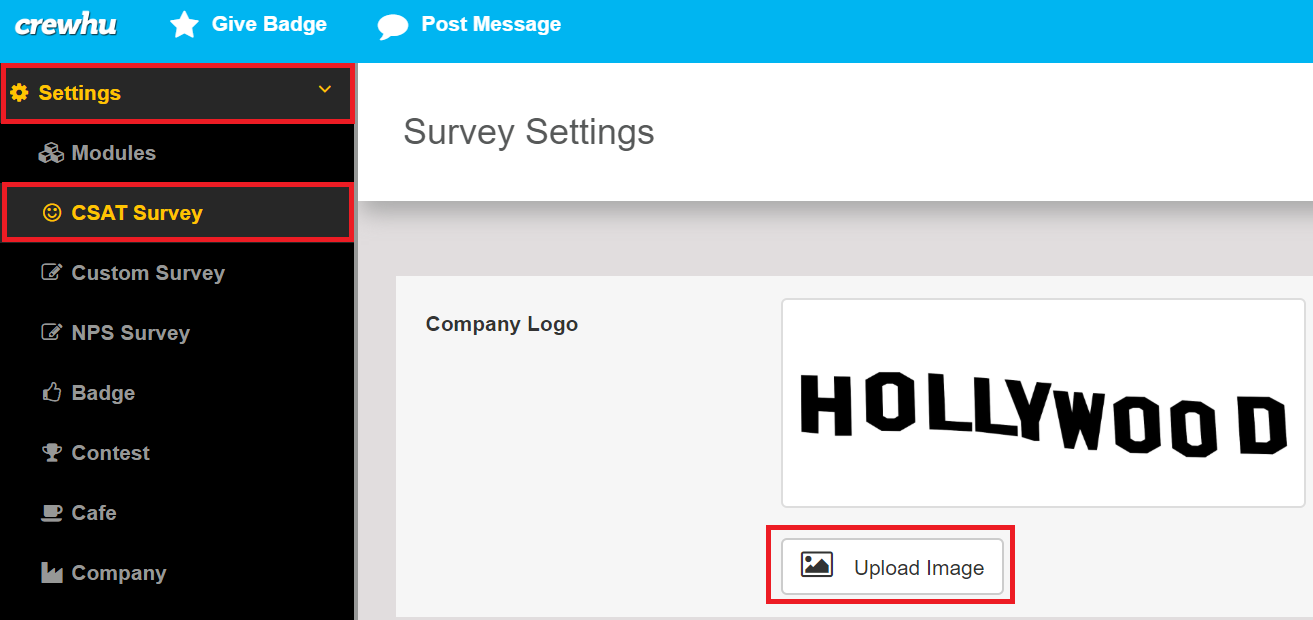Image resolution: width=1313 pixels, height=620 pixels.
Task: Click the Custom Survey pencil icon
Action: click(51, 272)
